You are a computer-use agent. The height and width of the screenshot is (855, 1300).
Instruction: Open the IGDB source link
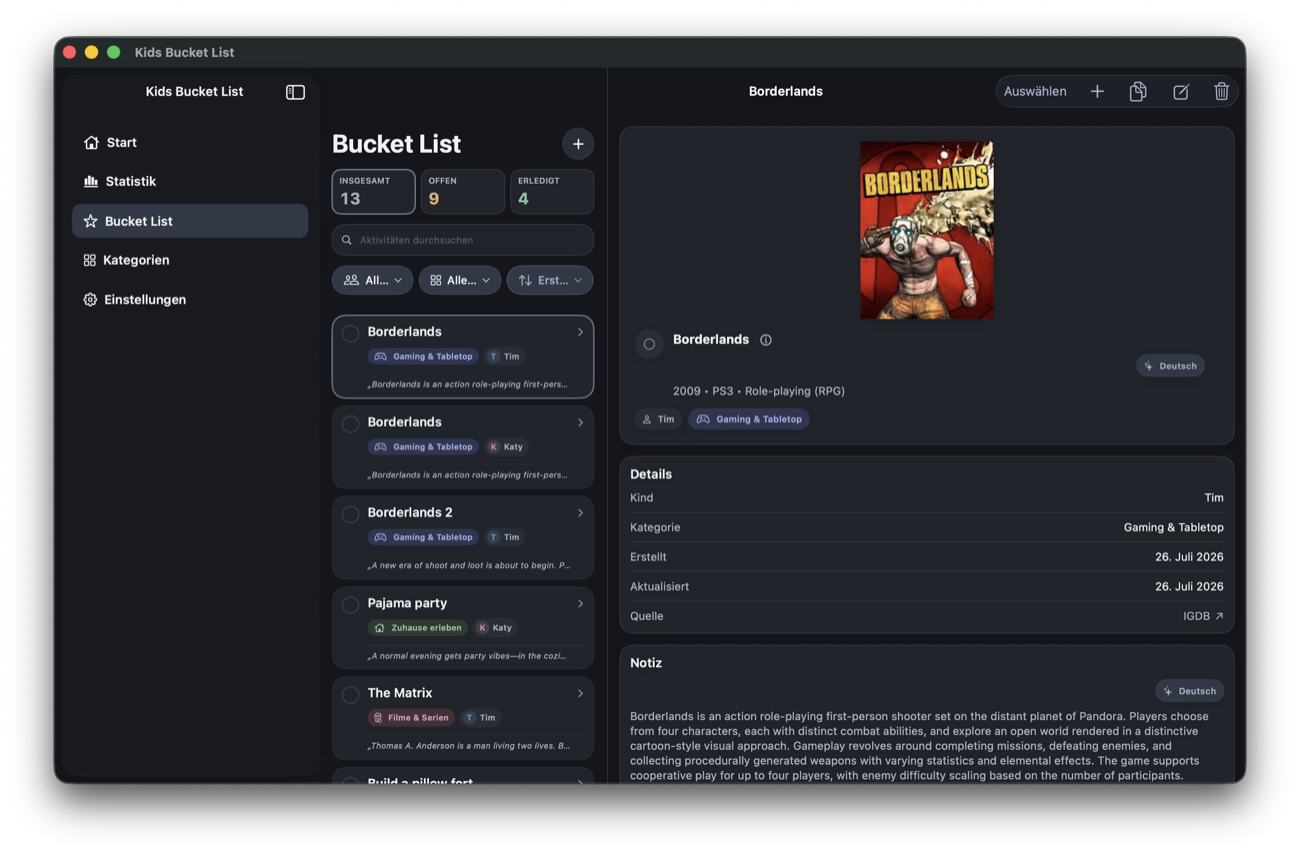tap(1203, 616)
